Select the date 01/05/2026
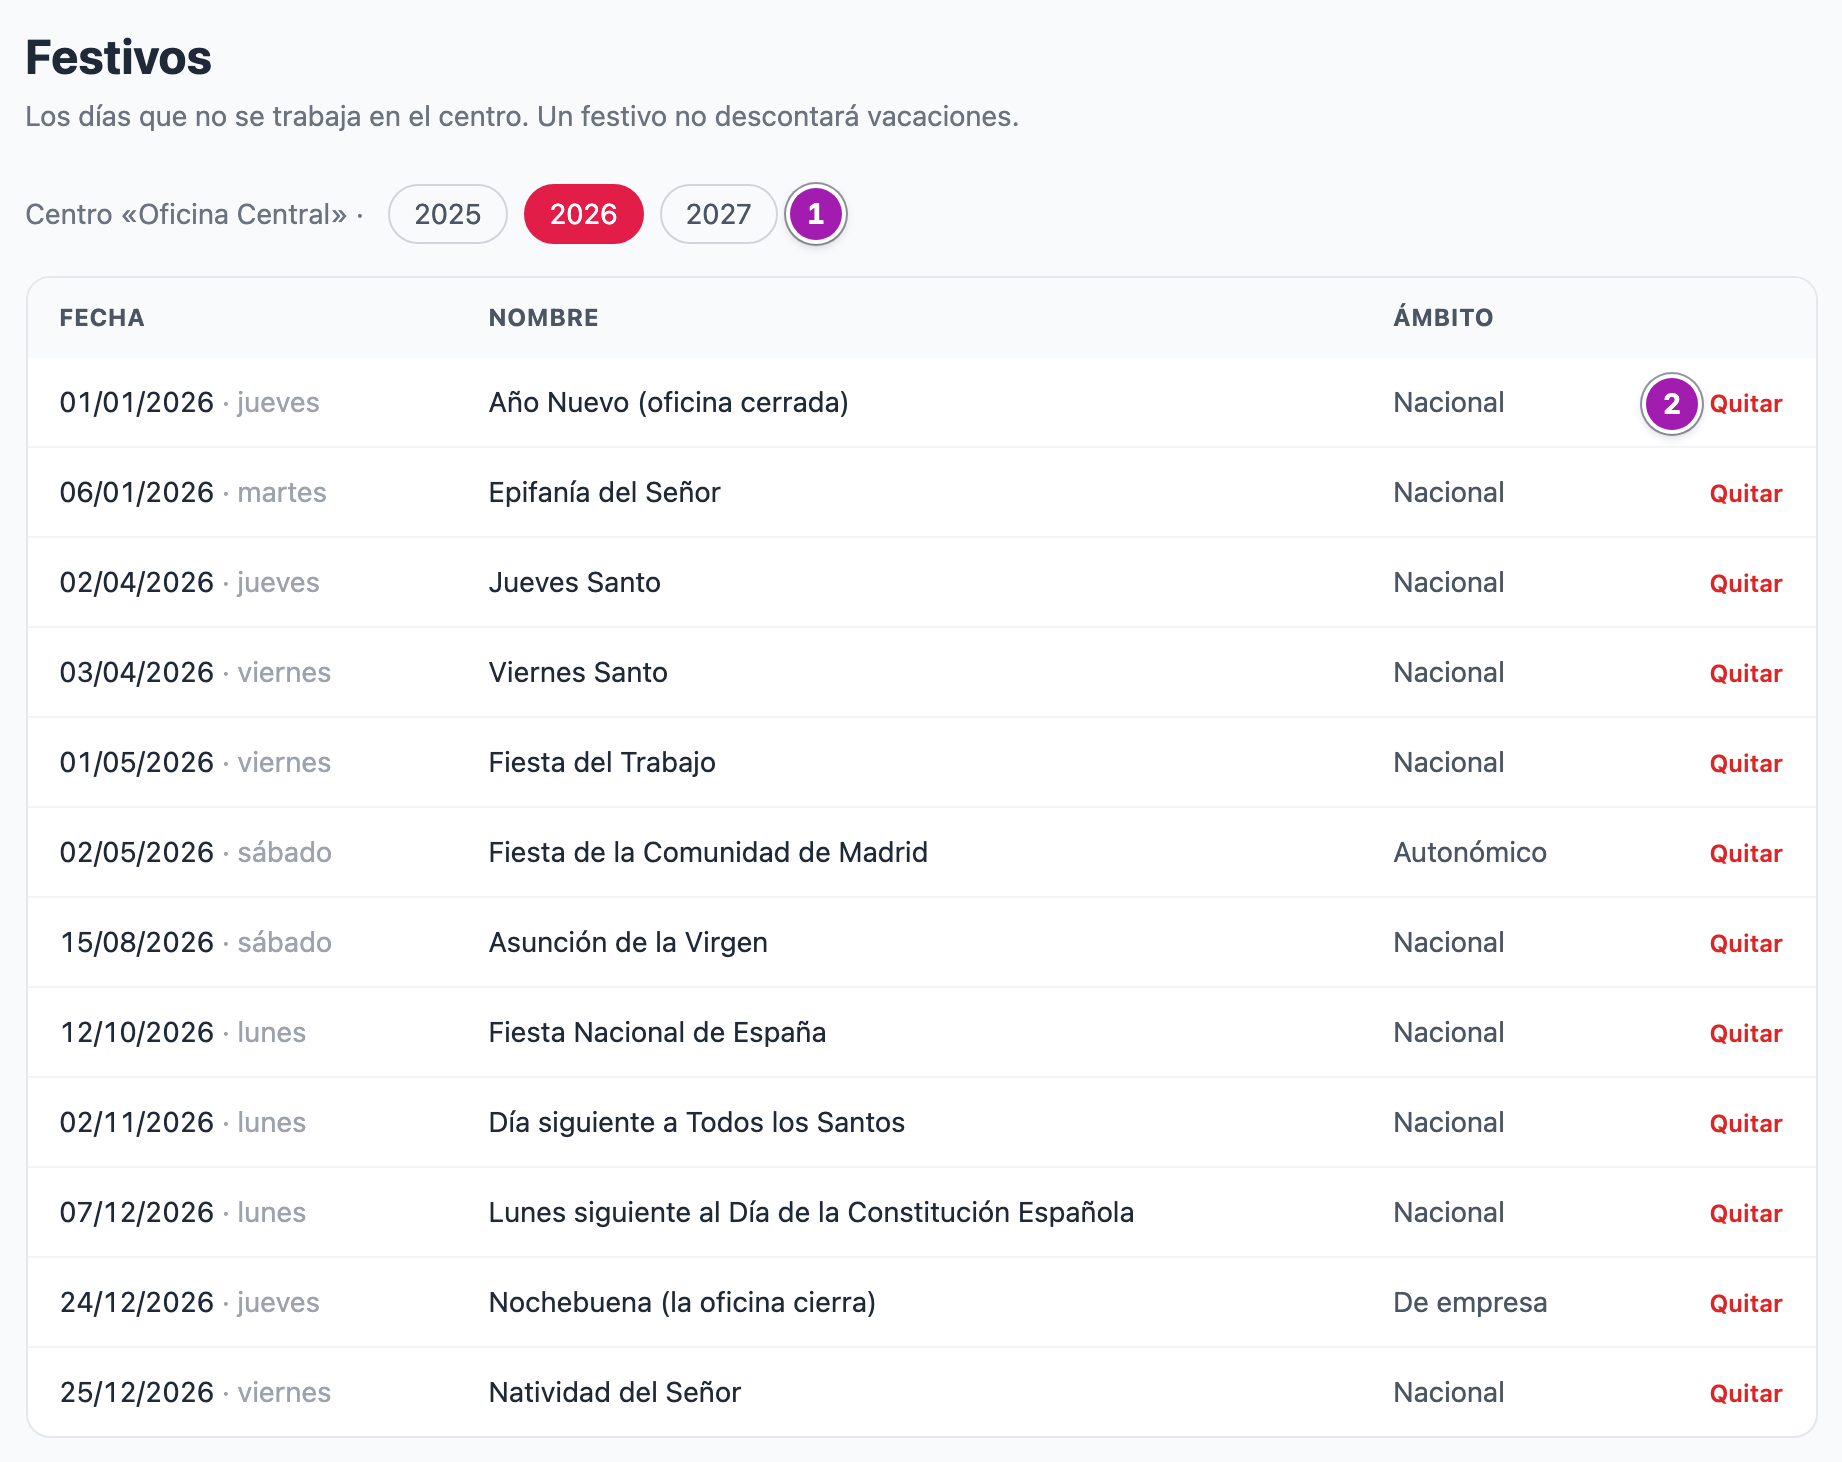Viewport: 1842px width, 1462px height. tap(137, 762)
